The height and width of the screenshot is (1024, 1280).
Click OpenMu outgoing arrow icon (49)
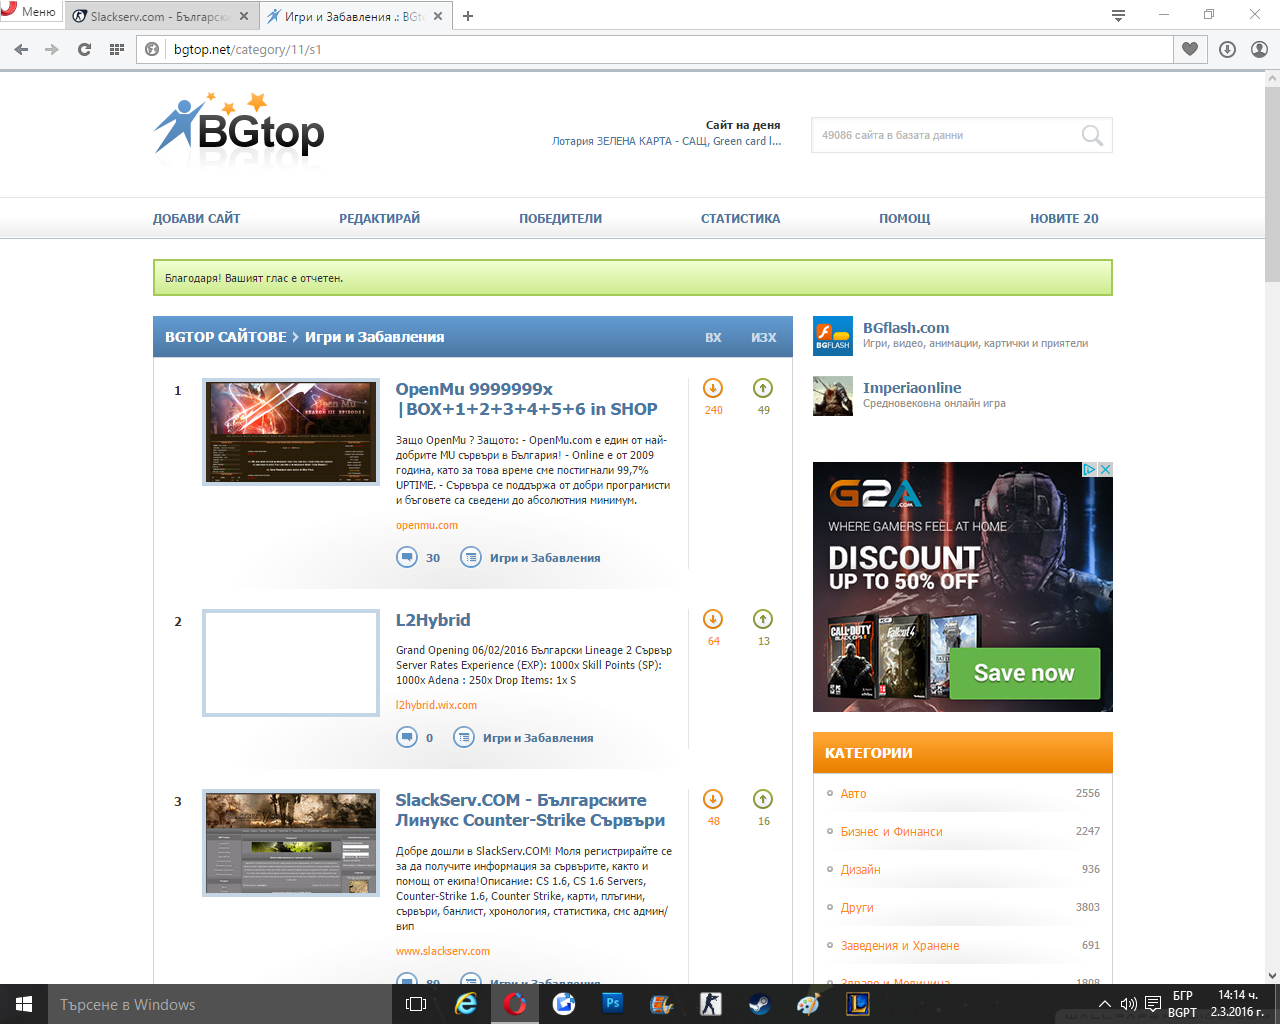(763, 388)
